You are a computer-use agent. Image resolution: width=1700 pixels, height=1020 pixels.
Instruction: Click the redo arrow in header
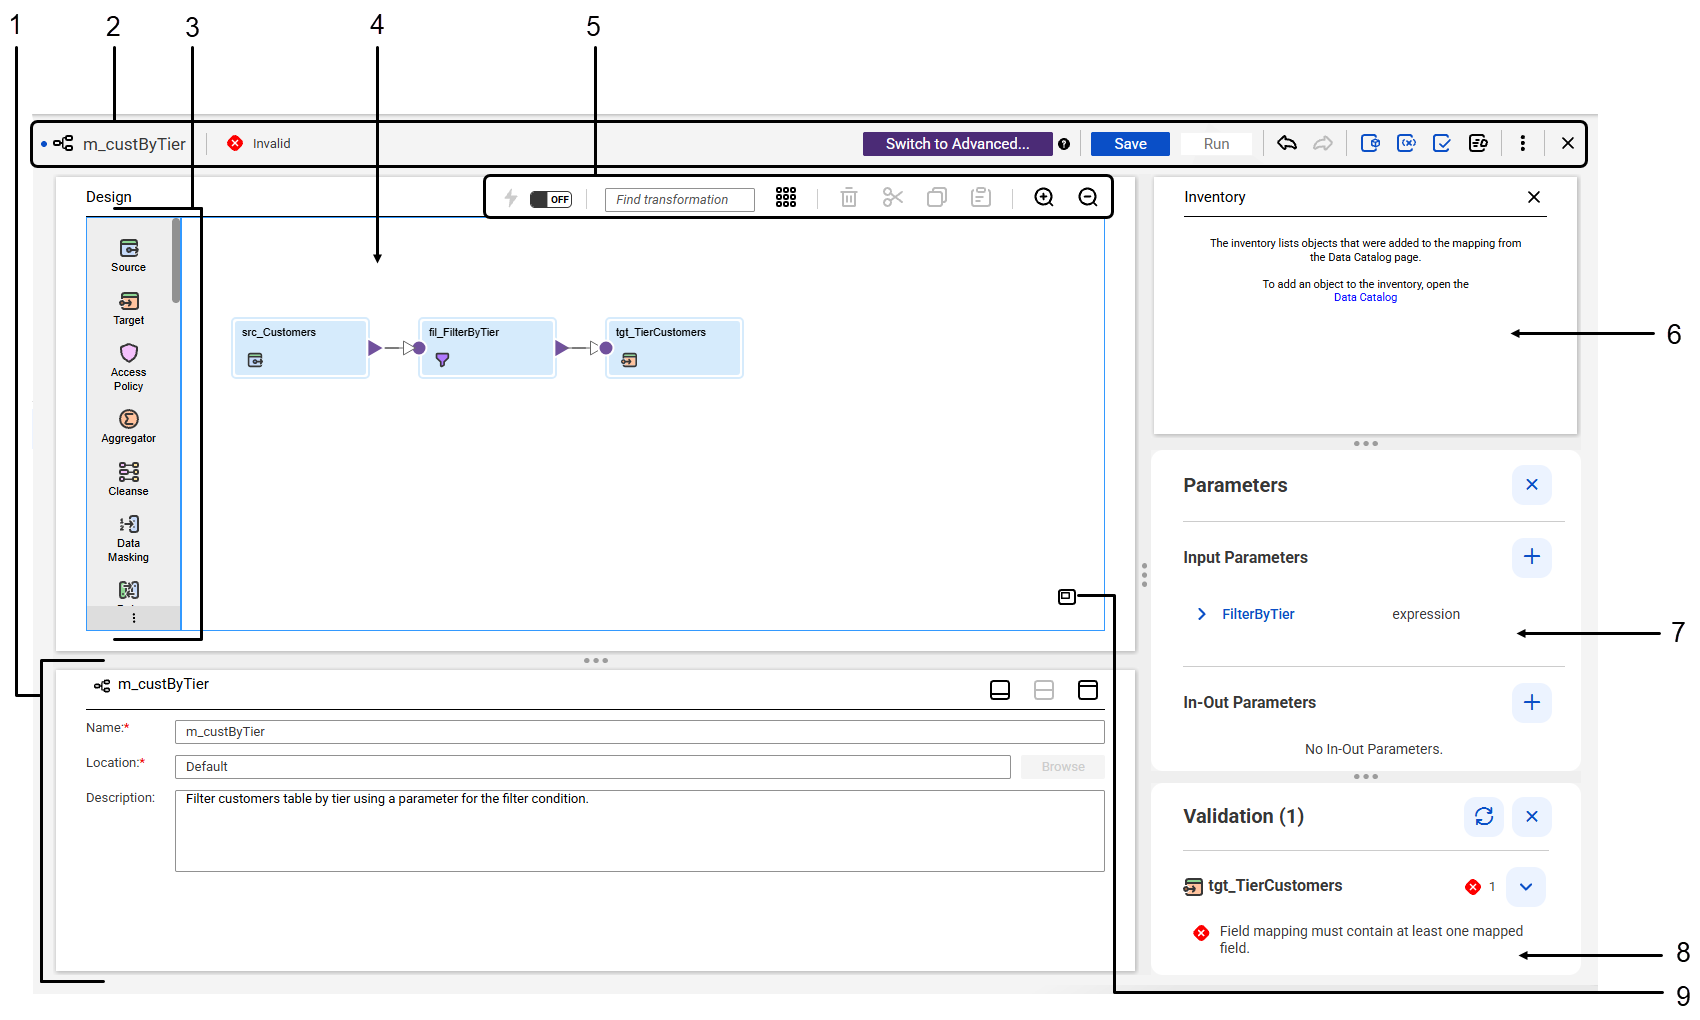point(1323,143)
